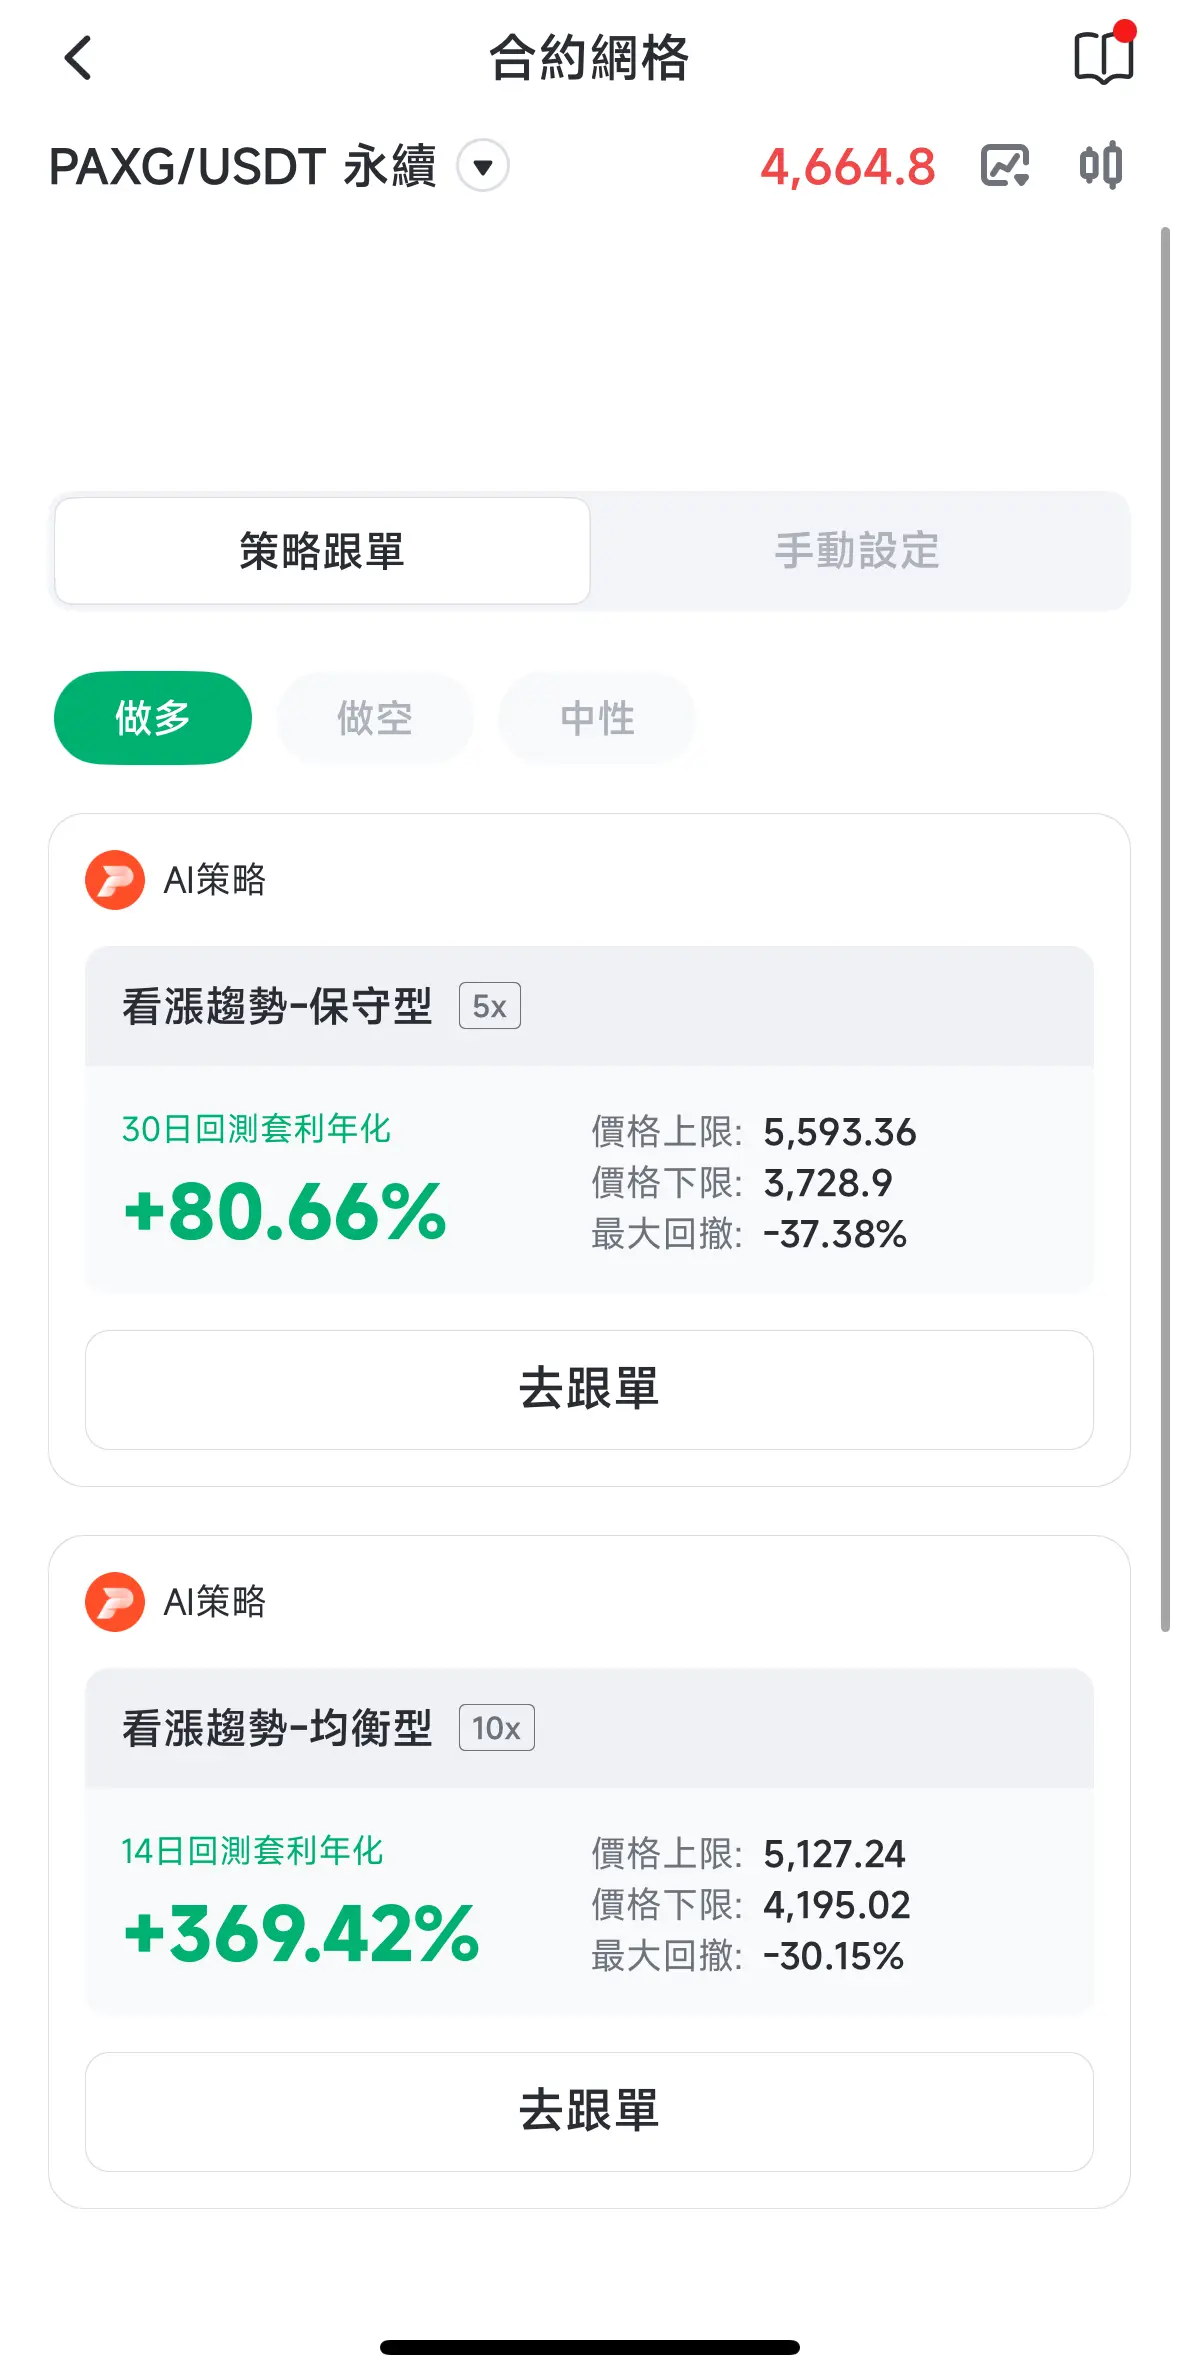Tap the 5x leverage badge
Image resolution: width=1179 pixels, height=2379 pixels.
tap(489, 1006)
